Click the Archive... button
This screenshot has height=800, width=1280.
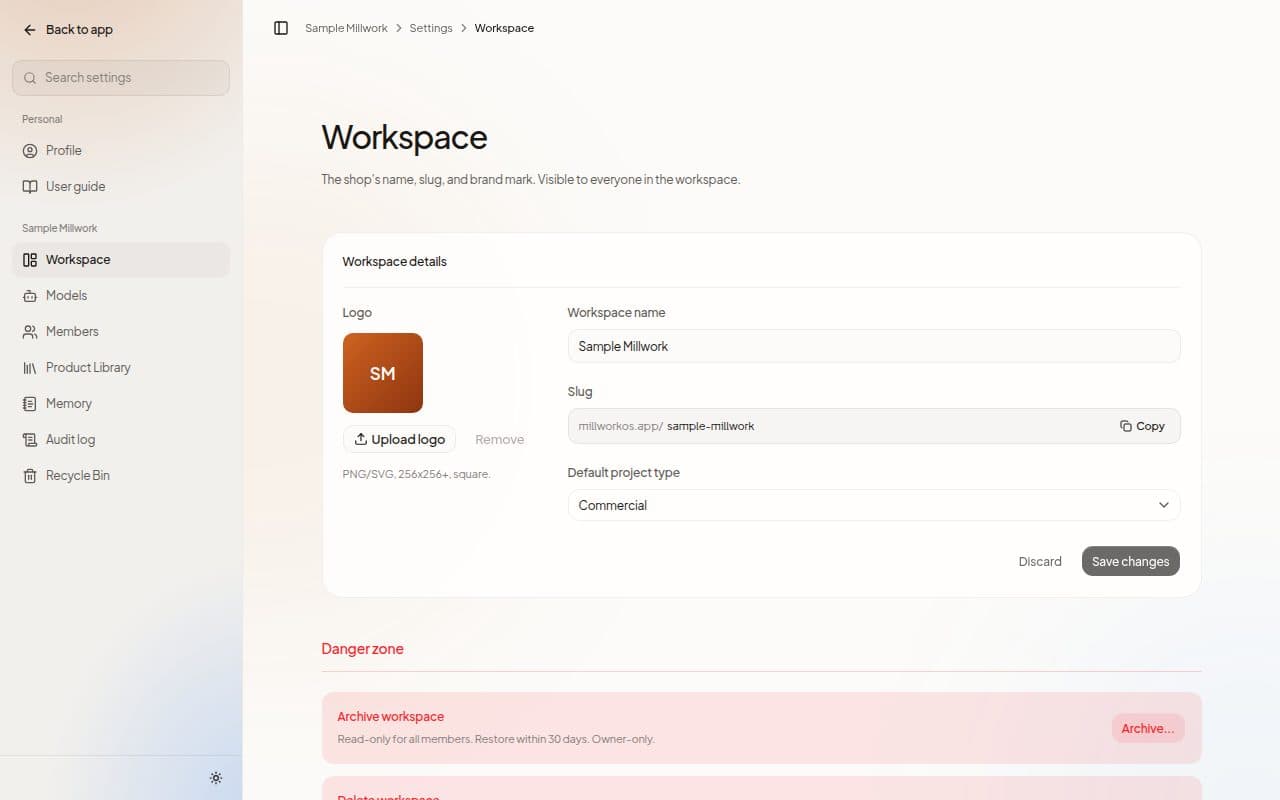pyautogui.click(x=1148, y=728)
